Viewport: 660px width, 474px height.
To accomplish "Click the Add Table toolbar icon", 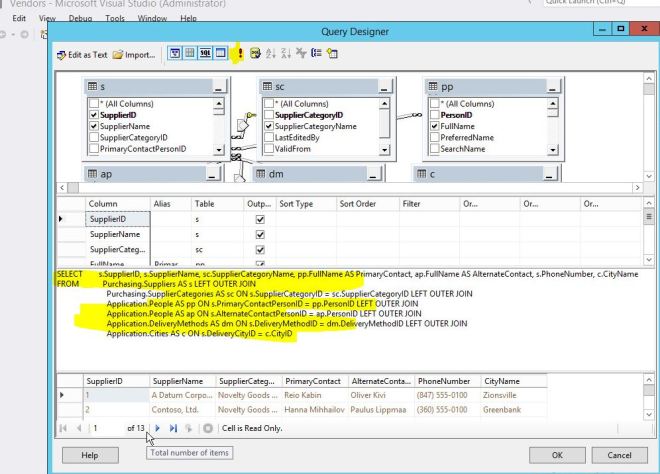I will pyautogui.click(x=327, y=54).
